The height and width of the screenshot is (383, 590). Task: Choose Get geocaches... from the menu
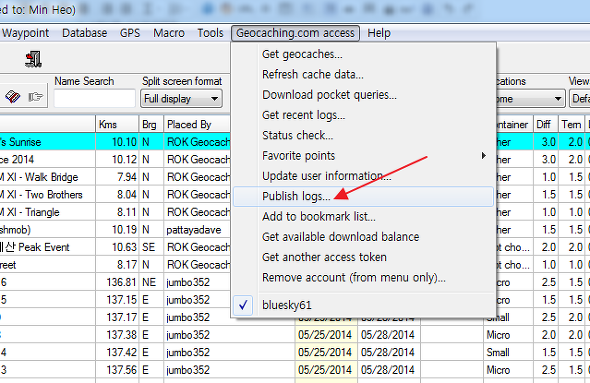363,54
